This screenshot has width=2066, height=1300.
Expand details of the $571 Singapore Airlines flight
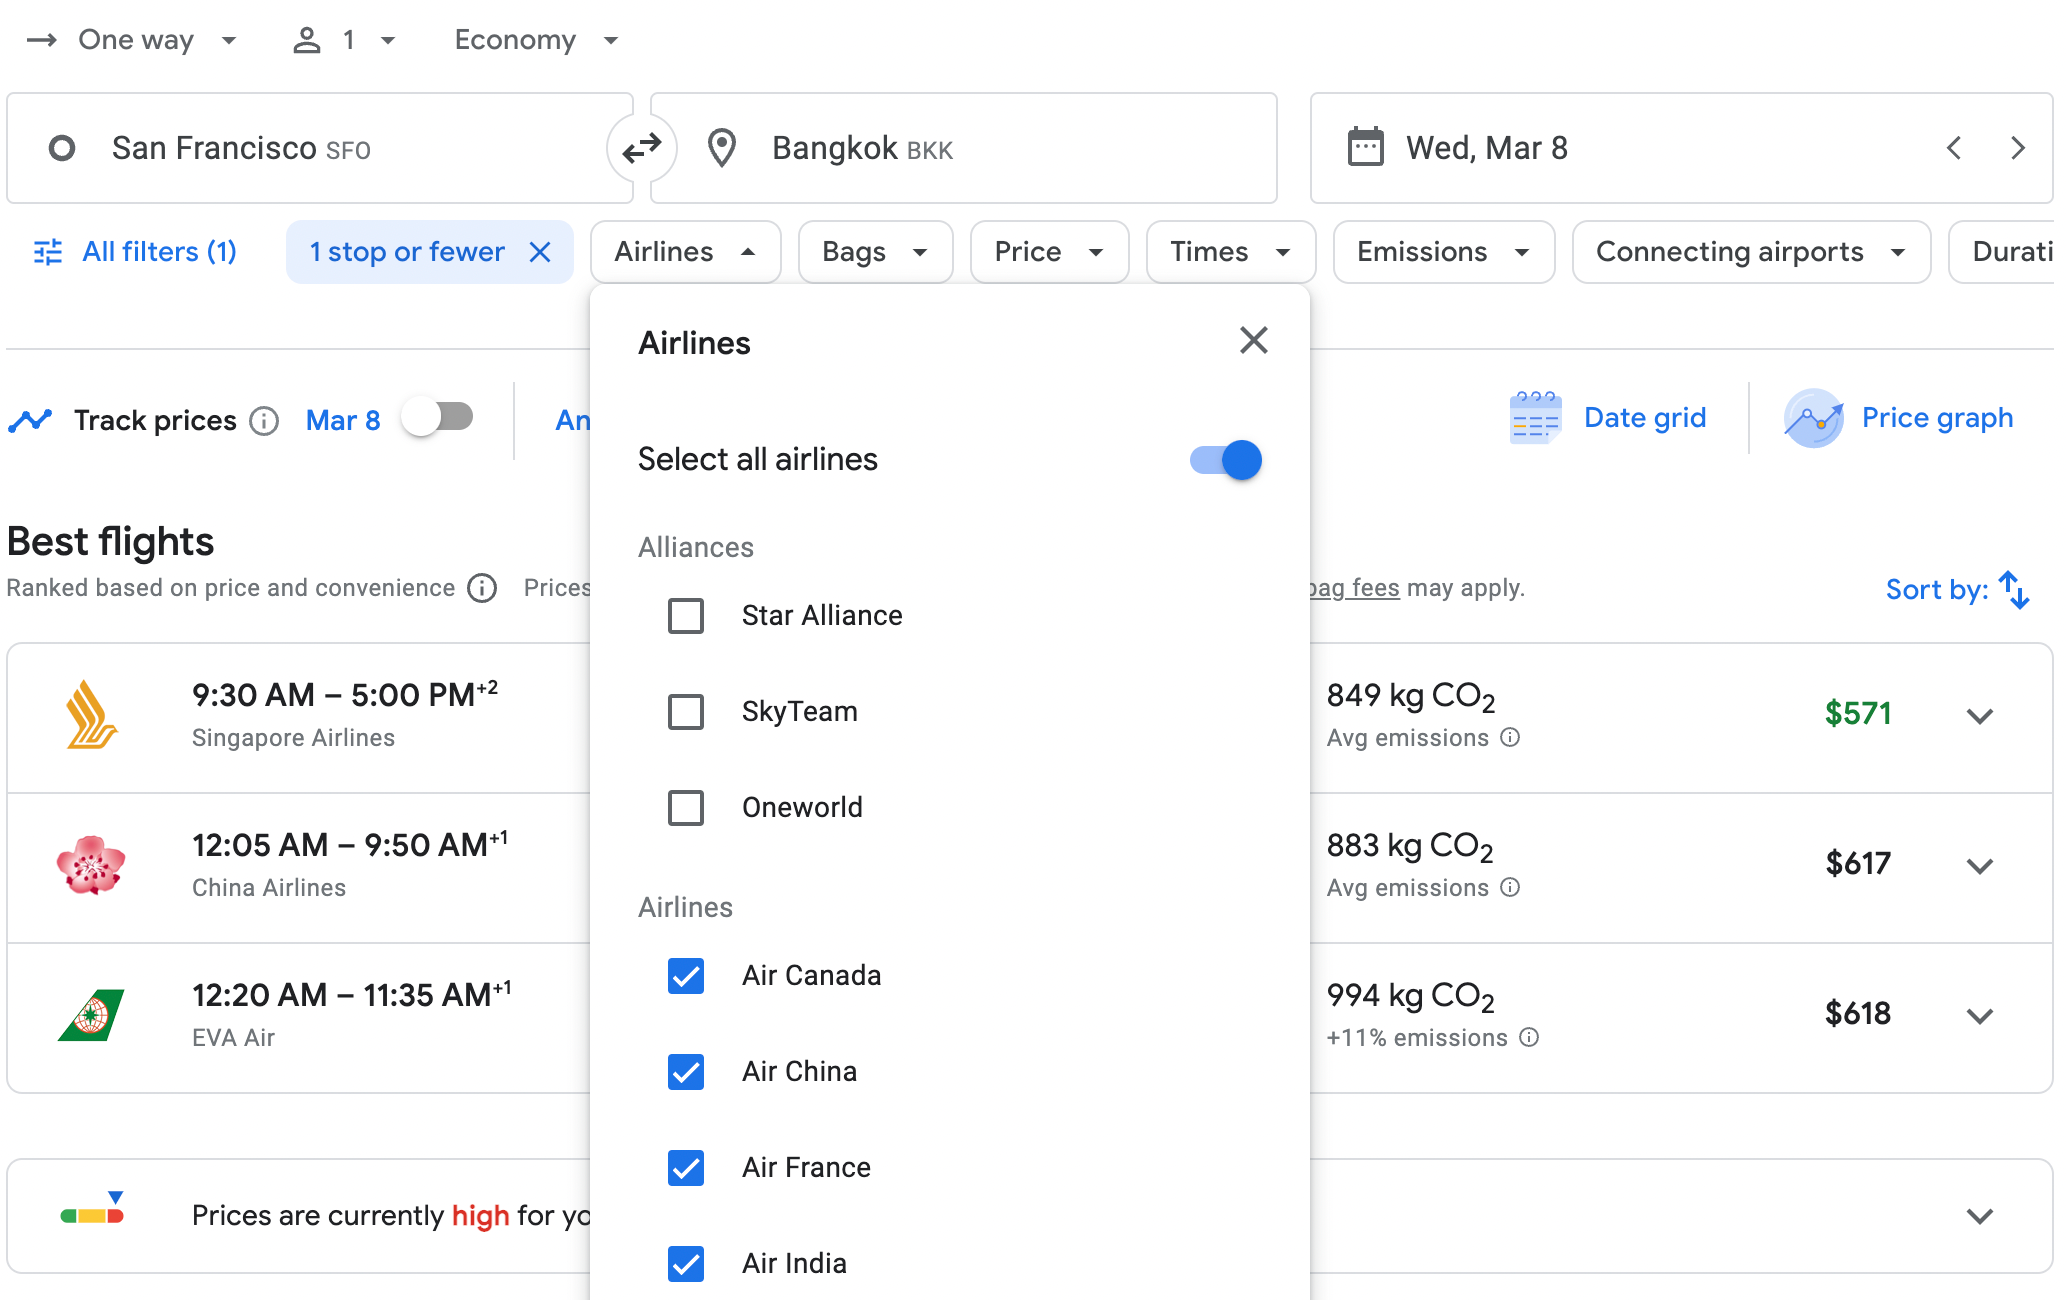point(1980,716)
